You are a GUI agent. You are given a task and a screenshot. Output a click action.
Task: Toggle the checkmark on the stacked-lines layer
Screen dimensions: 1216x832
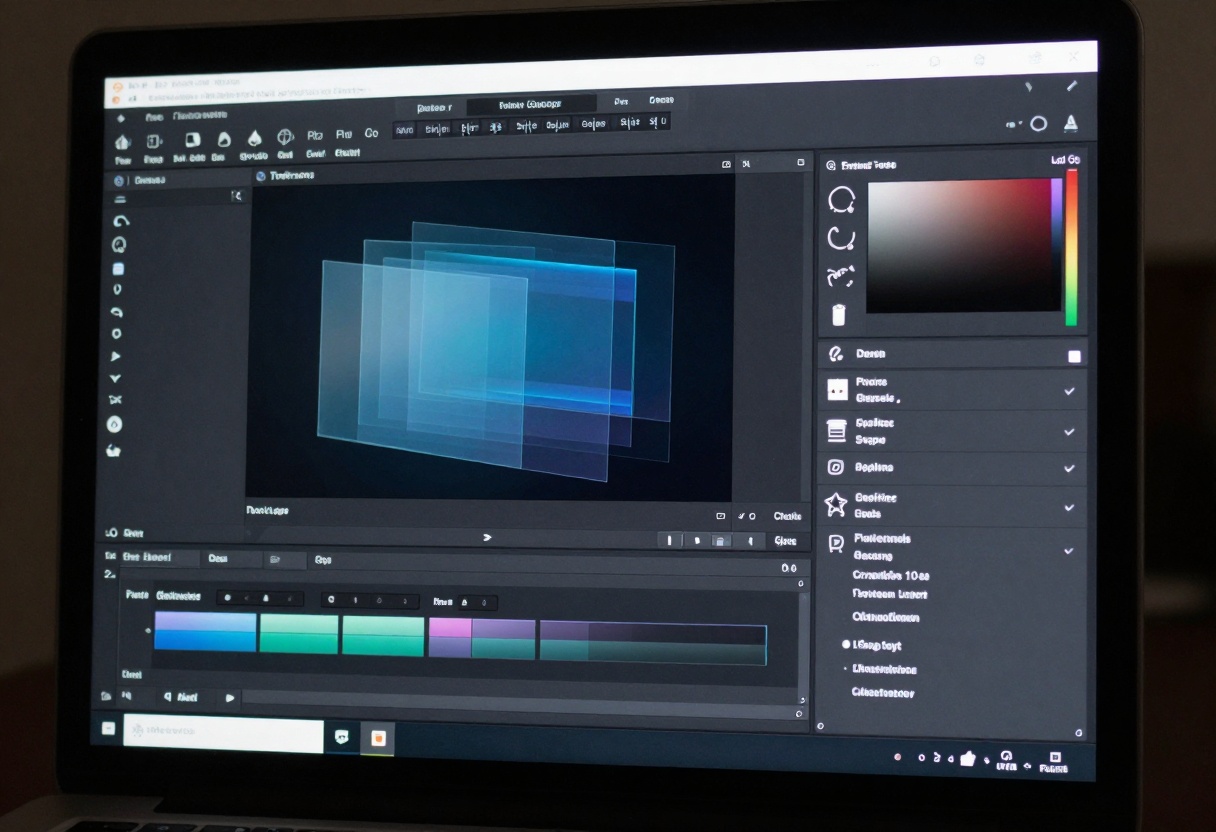click(1069, 432)
